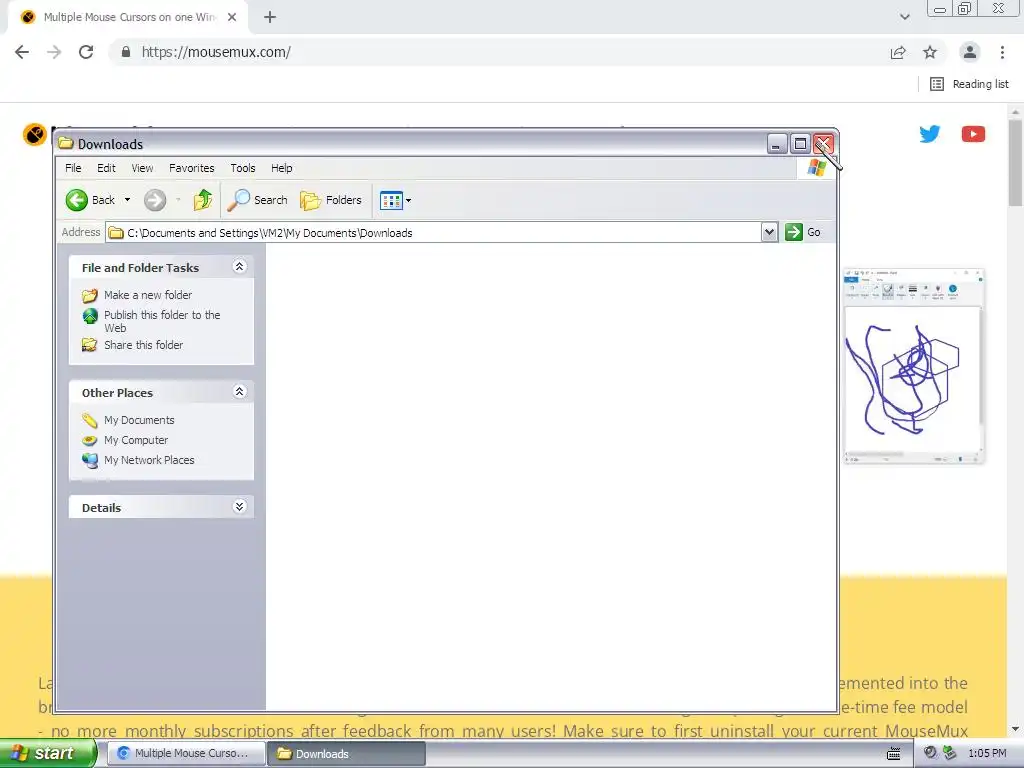Click Publish this folder to the Web
The width and height of the screenshot is (1024, 768).
(x=162, y=321)
